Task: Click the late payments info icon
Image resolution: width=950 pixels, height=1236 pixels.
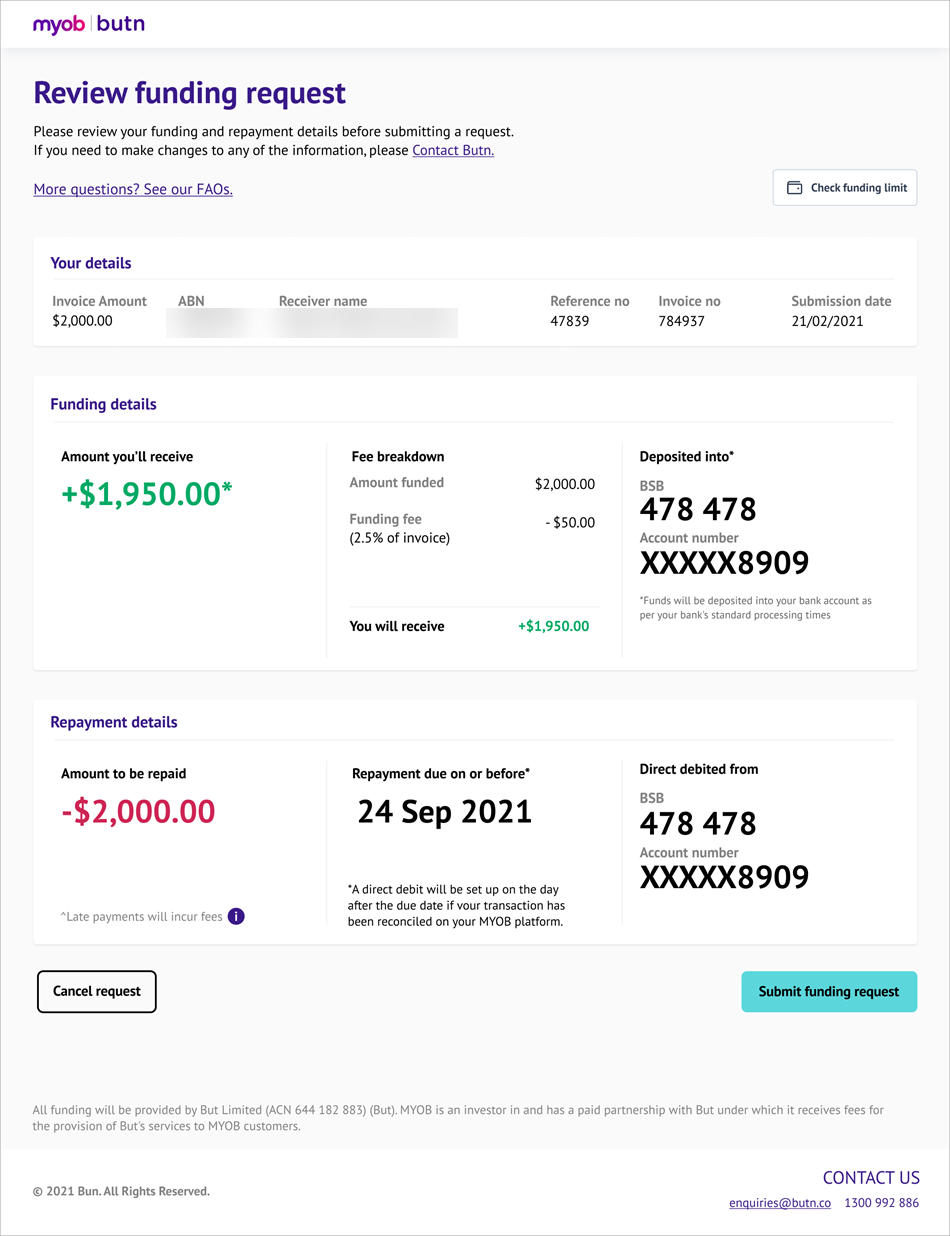Action: [x=236, y=916]
